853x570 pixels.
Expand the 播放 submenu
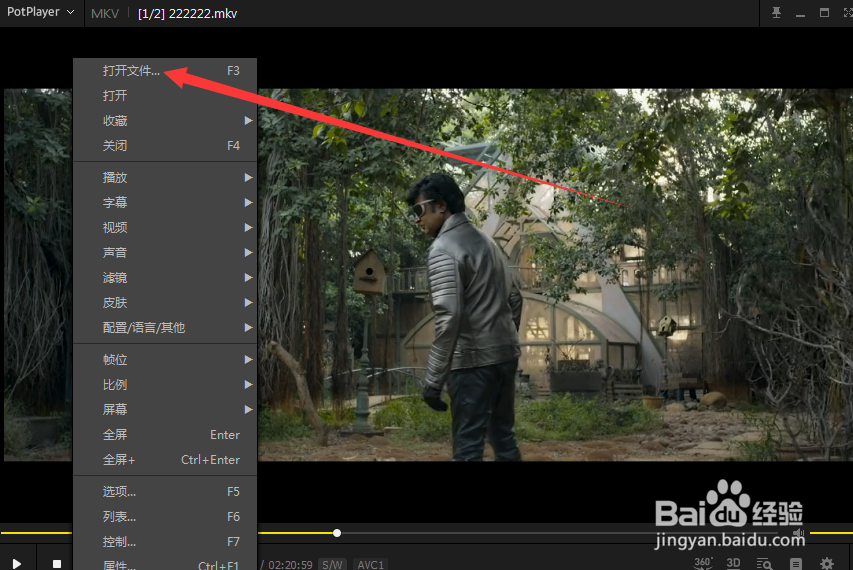coord(165,177)
